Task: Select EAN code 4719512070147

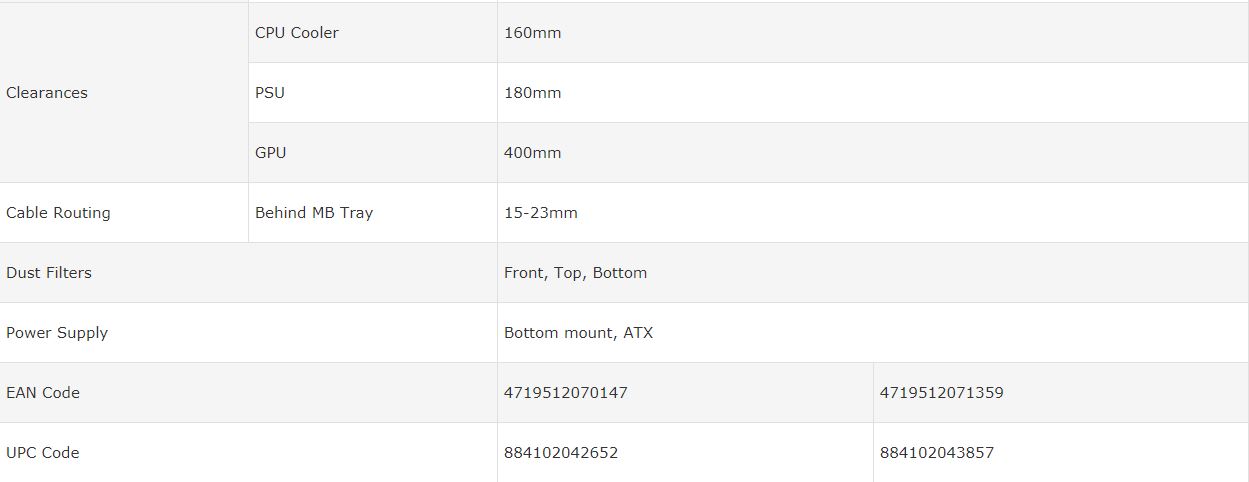Action: pyautogui.click(x=566, y=393)
